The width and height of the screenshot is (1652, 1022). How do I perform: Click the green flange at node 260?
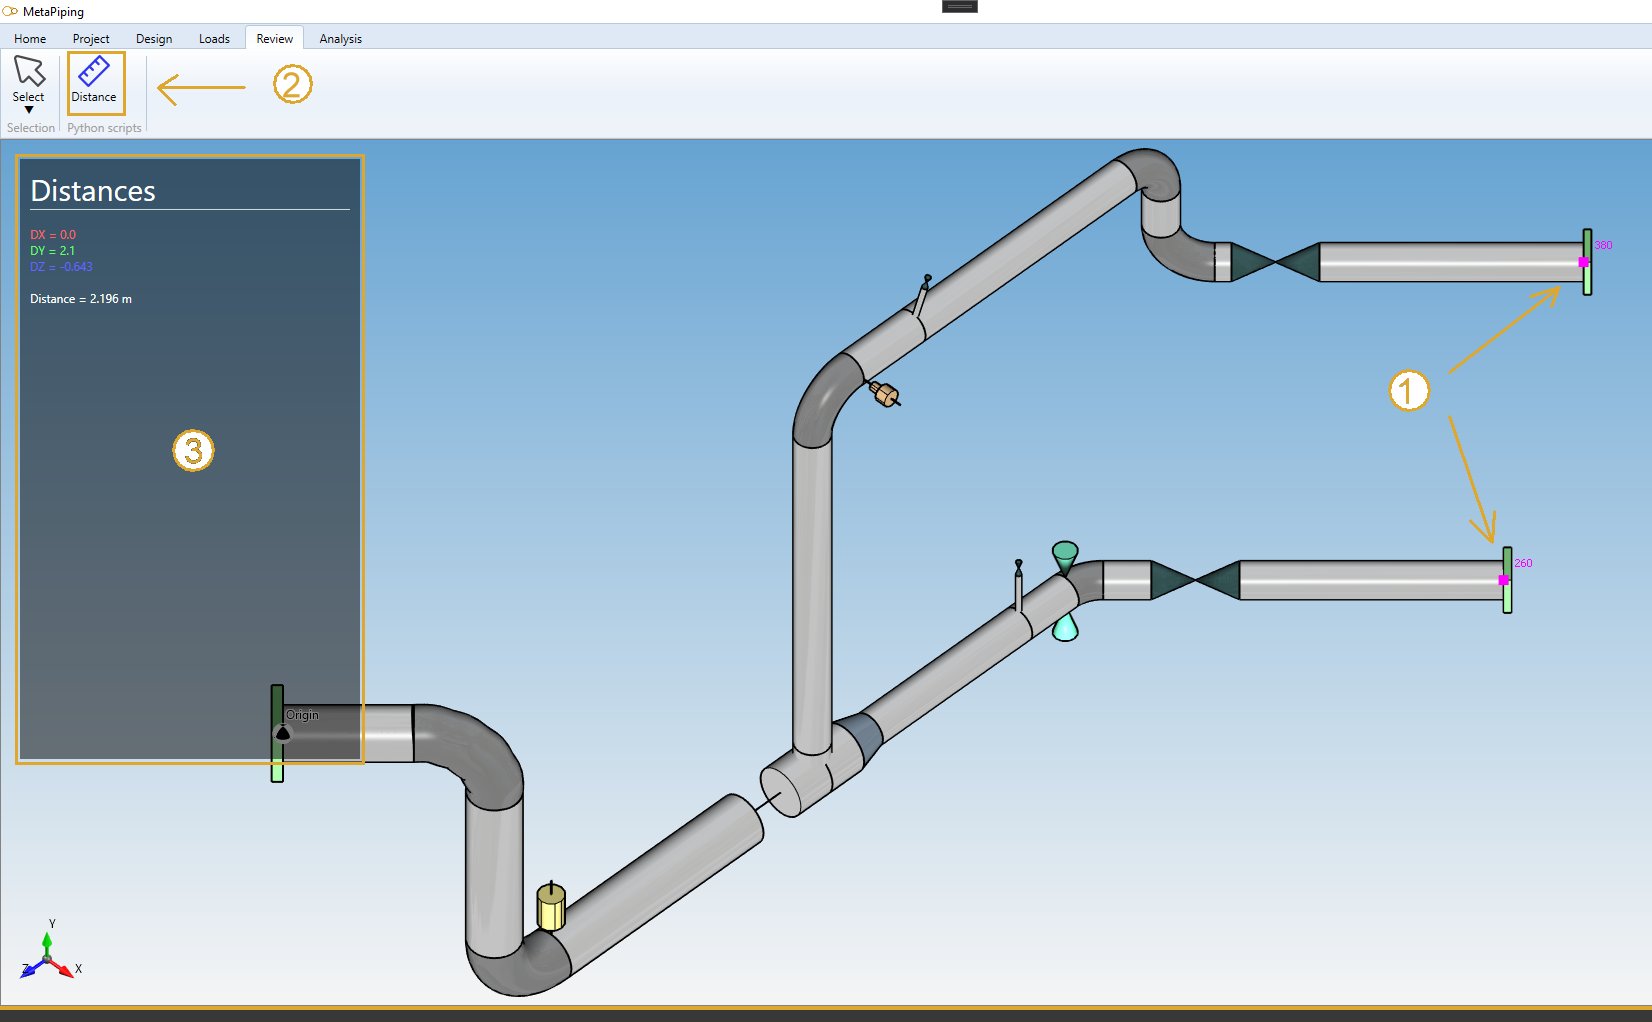[1507, 580]
